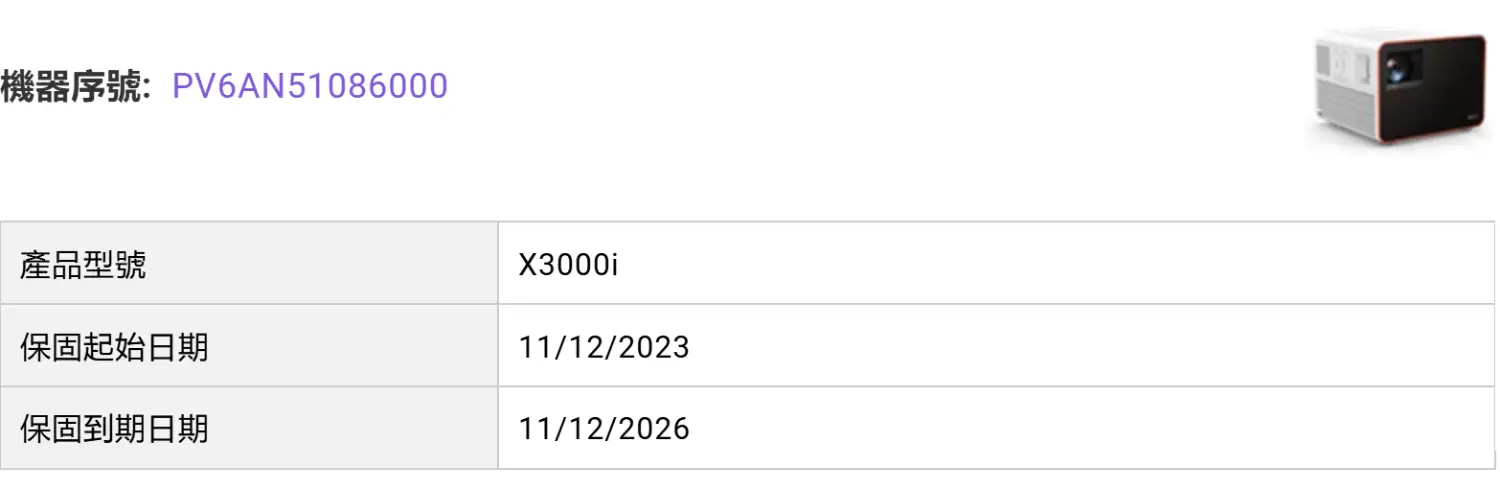Click the projector lens in the product image

[1398, 71]
